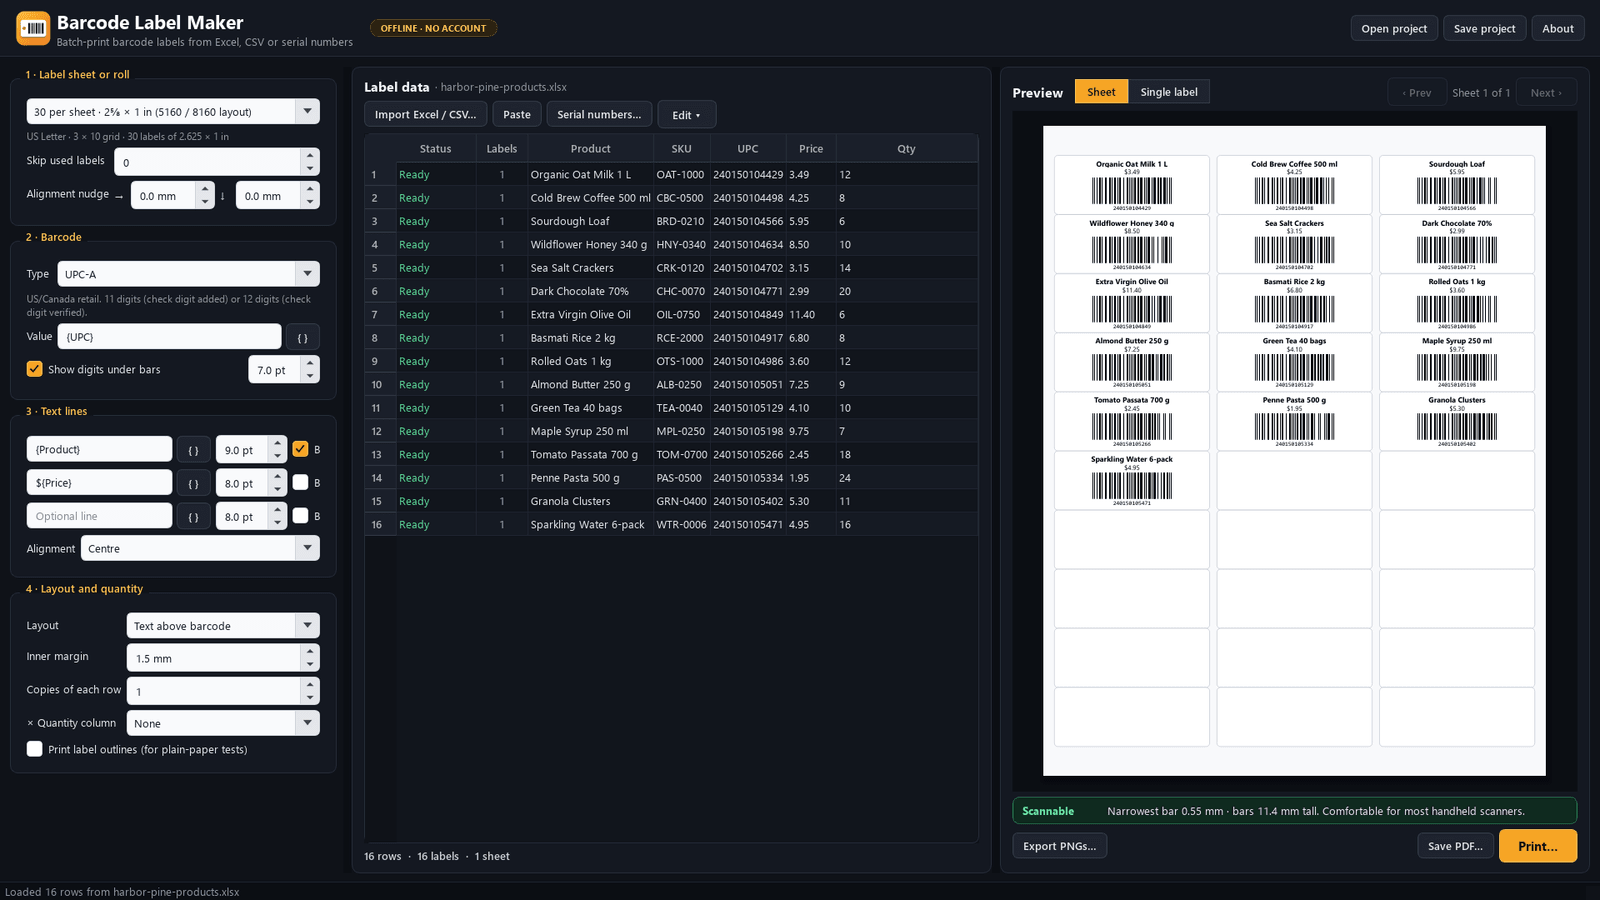Click Import Excel / CSV button
This screenshot has height=900, width=1600.
point(425,114)
